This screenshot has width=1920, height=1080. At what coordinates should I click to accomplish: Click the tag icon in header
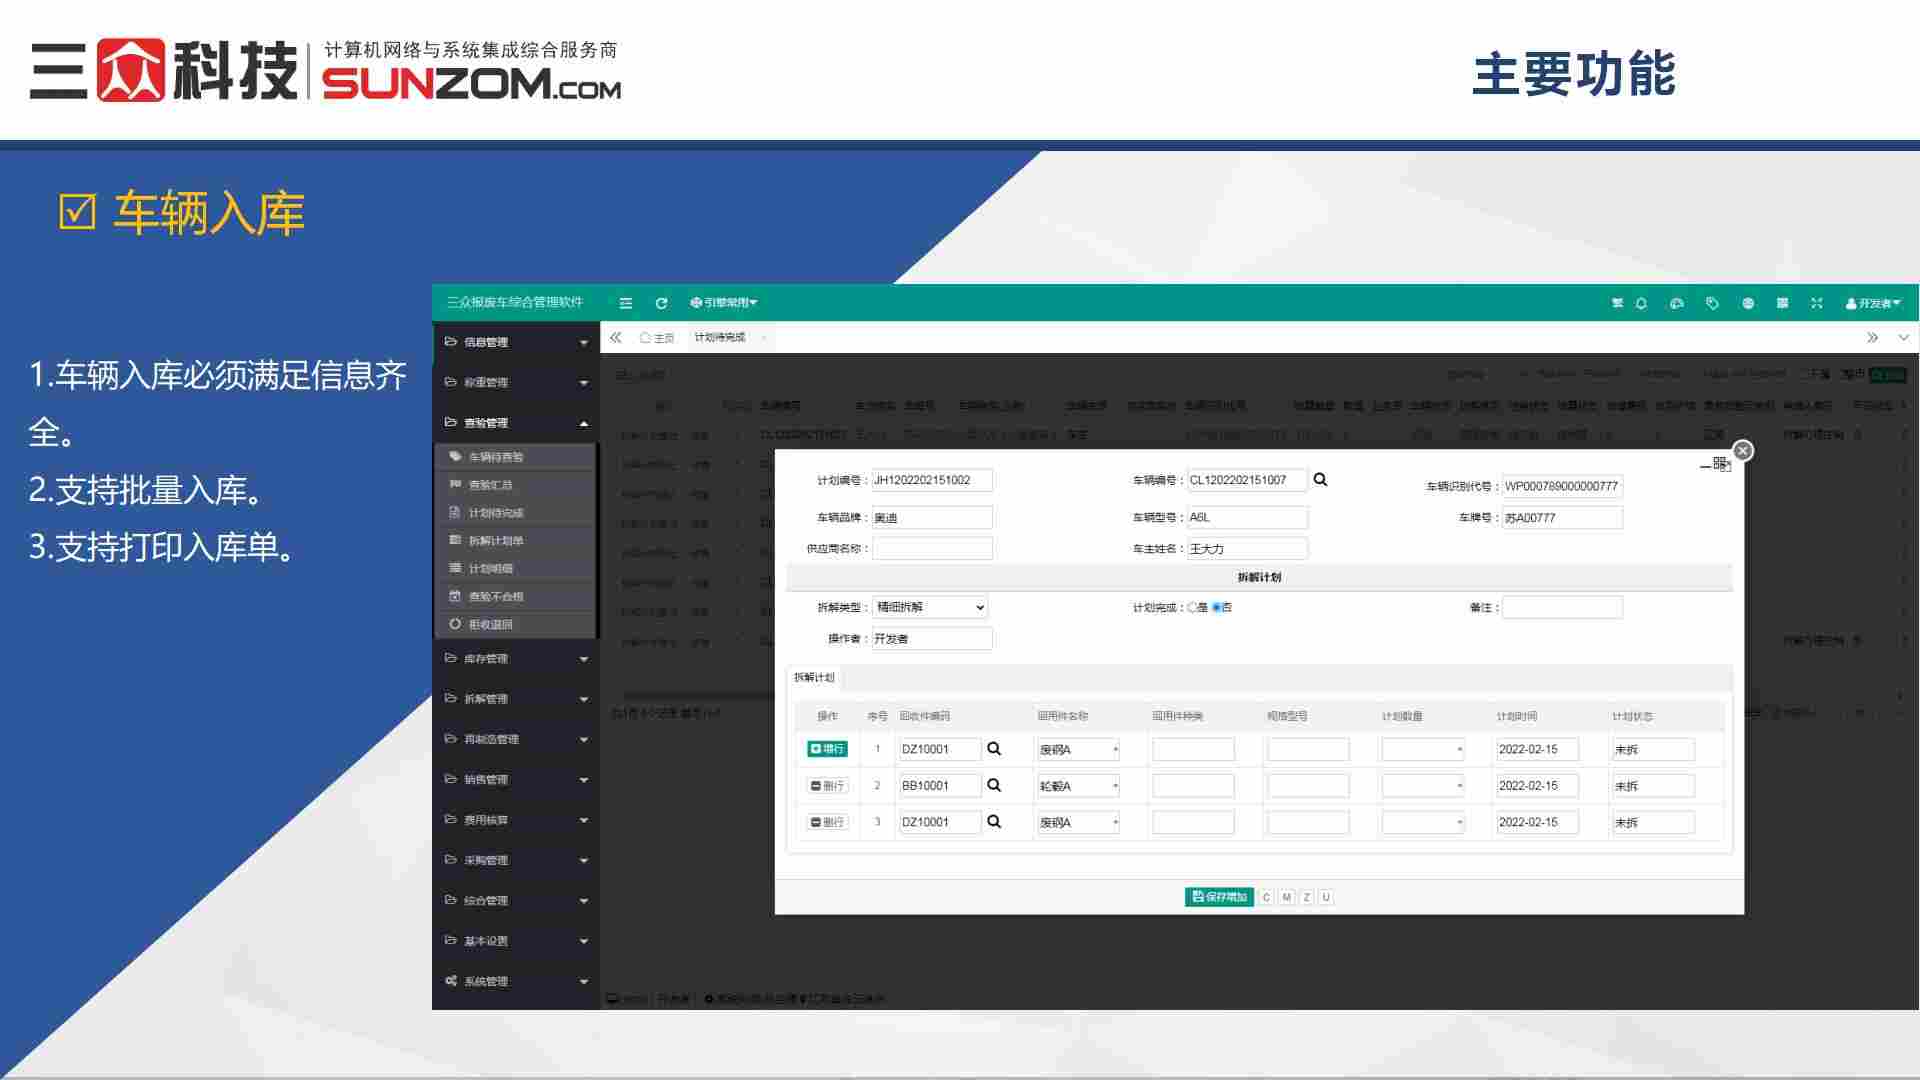pos(1712,303)
